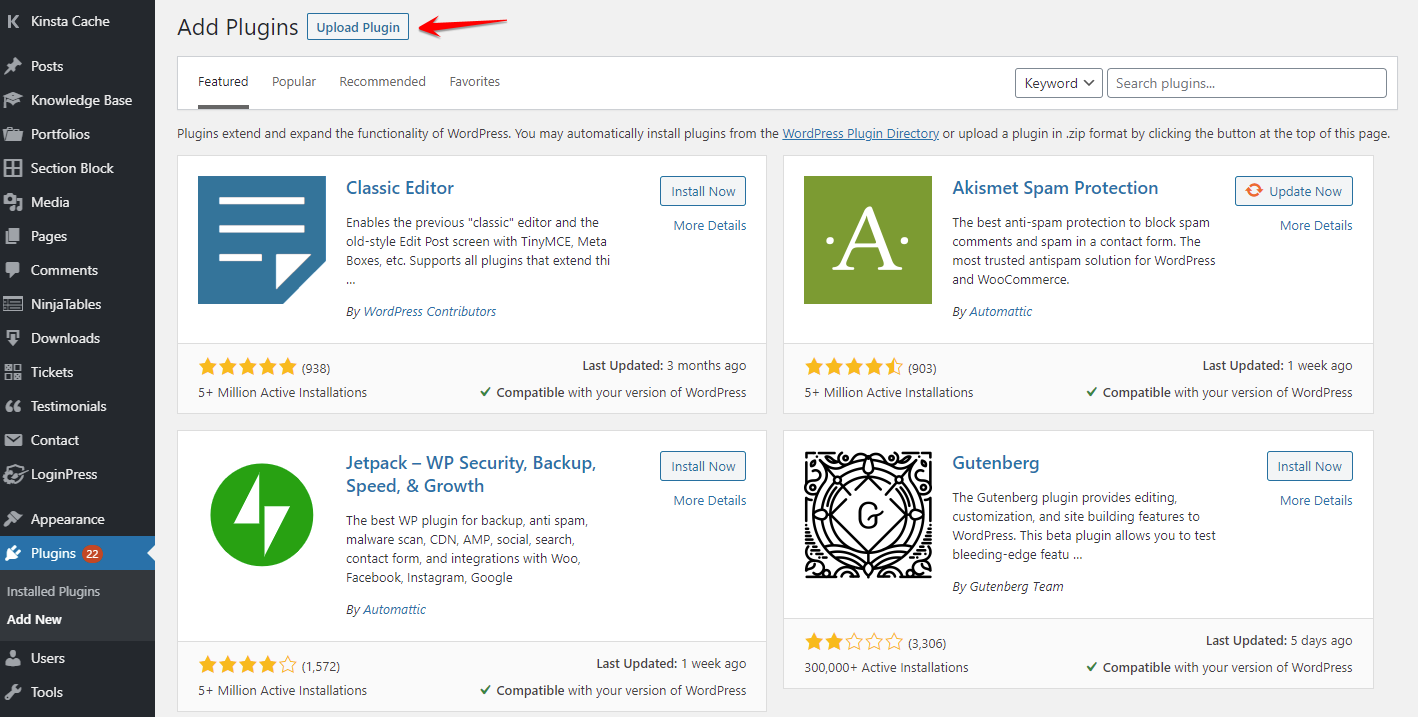The width and height of the screenshot is (1418, 717).
Task: Click the Classic Editor plugin thumbnail
Action: [x=262, y=240]
